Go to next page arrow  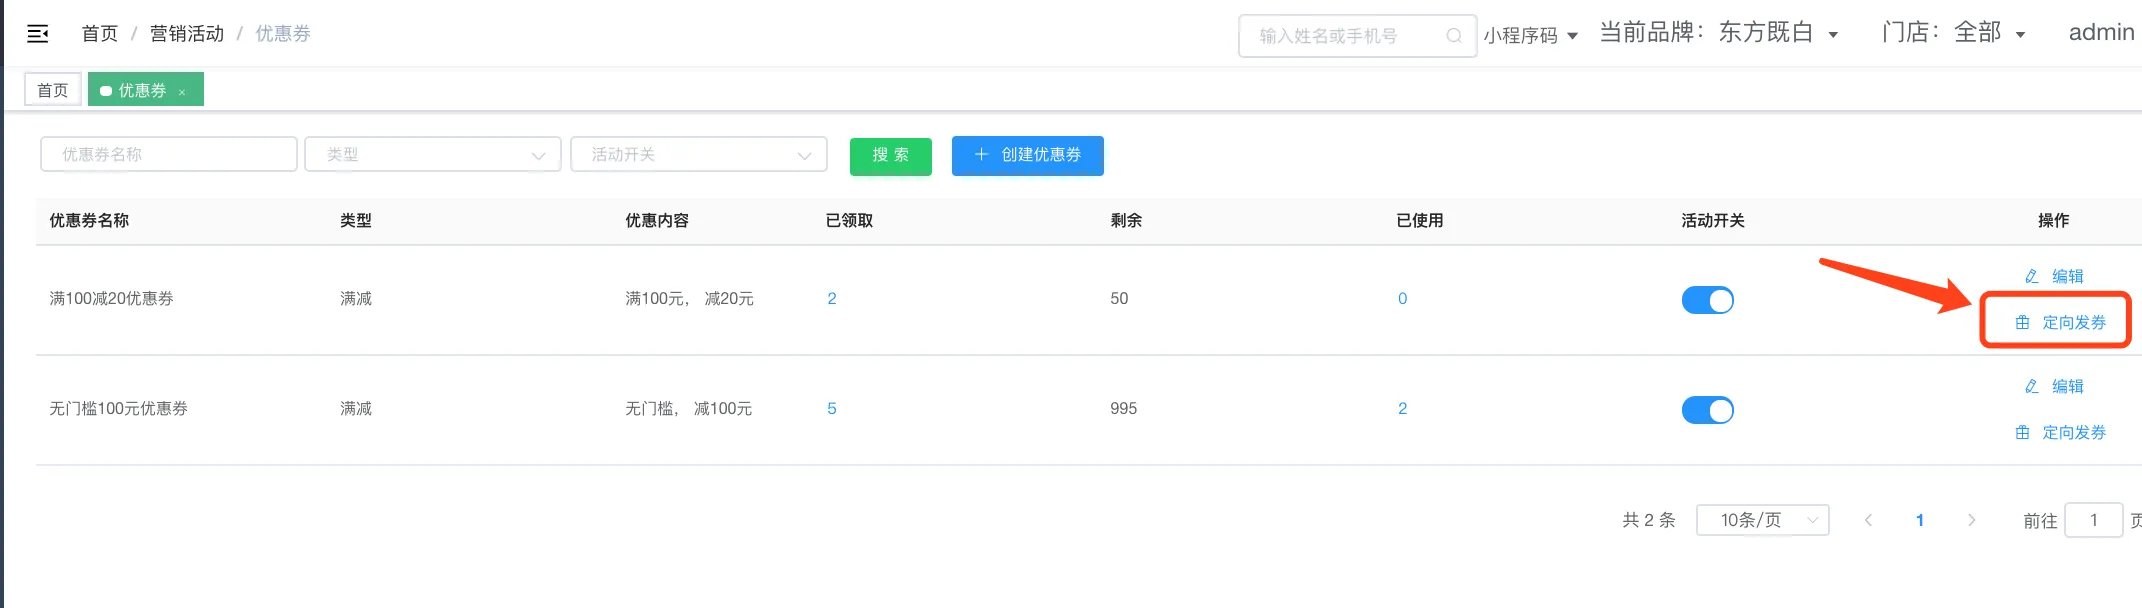click(1971, 520)
